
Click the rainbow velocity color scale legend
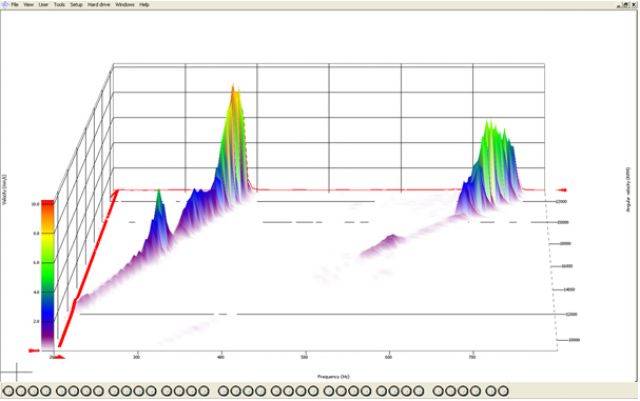coord(48,272)
